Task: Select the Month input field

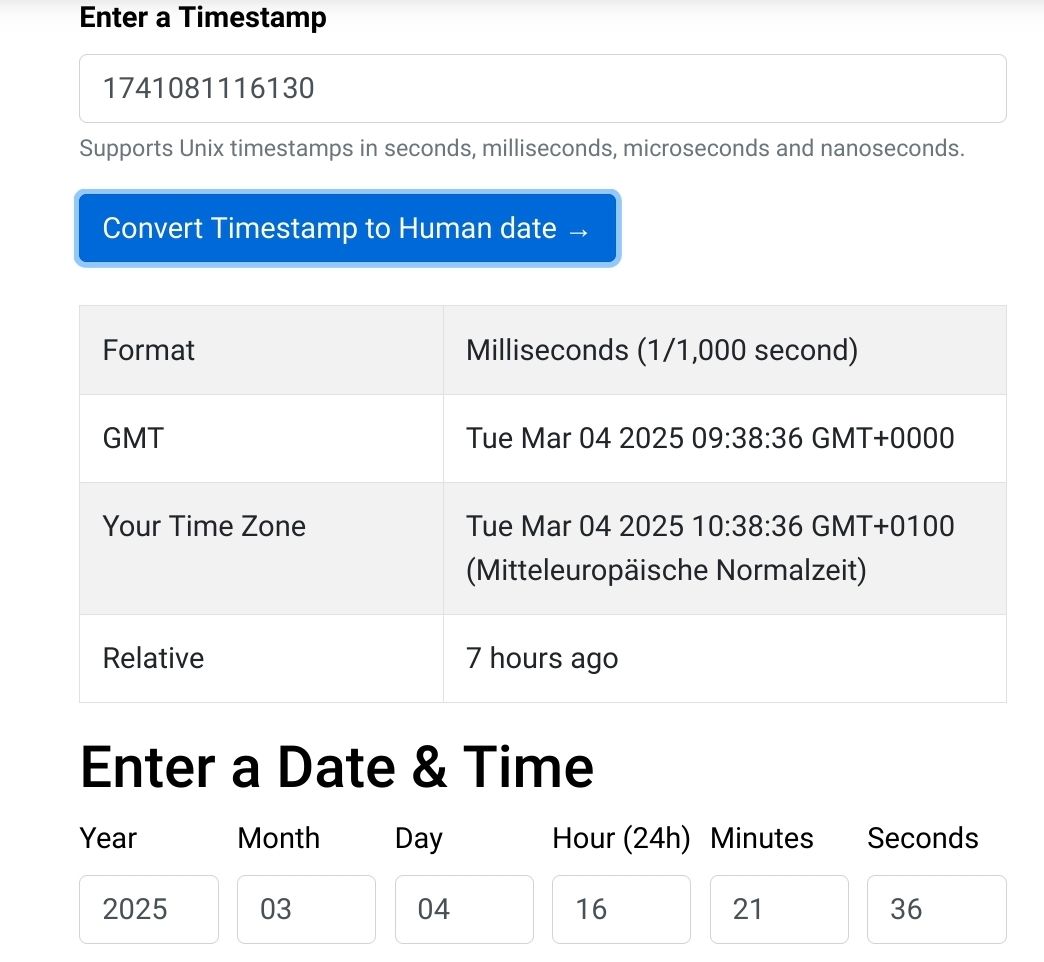Action: coord(306,909)
